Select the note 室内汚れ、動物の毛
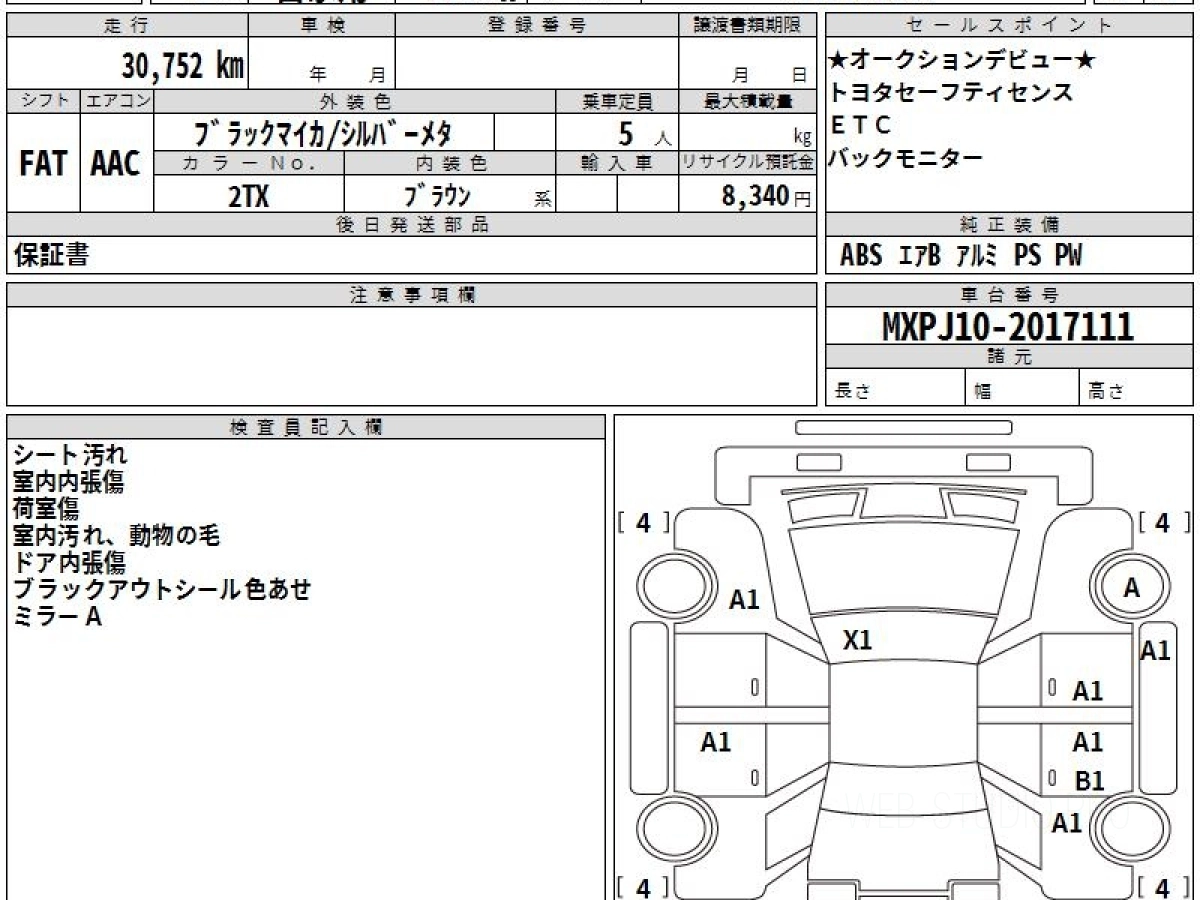The width and height of the screenshot is (1200, 900). coord(116,536)
